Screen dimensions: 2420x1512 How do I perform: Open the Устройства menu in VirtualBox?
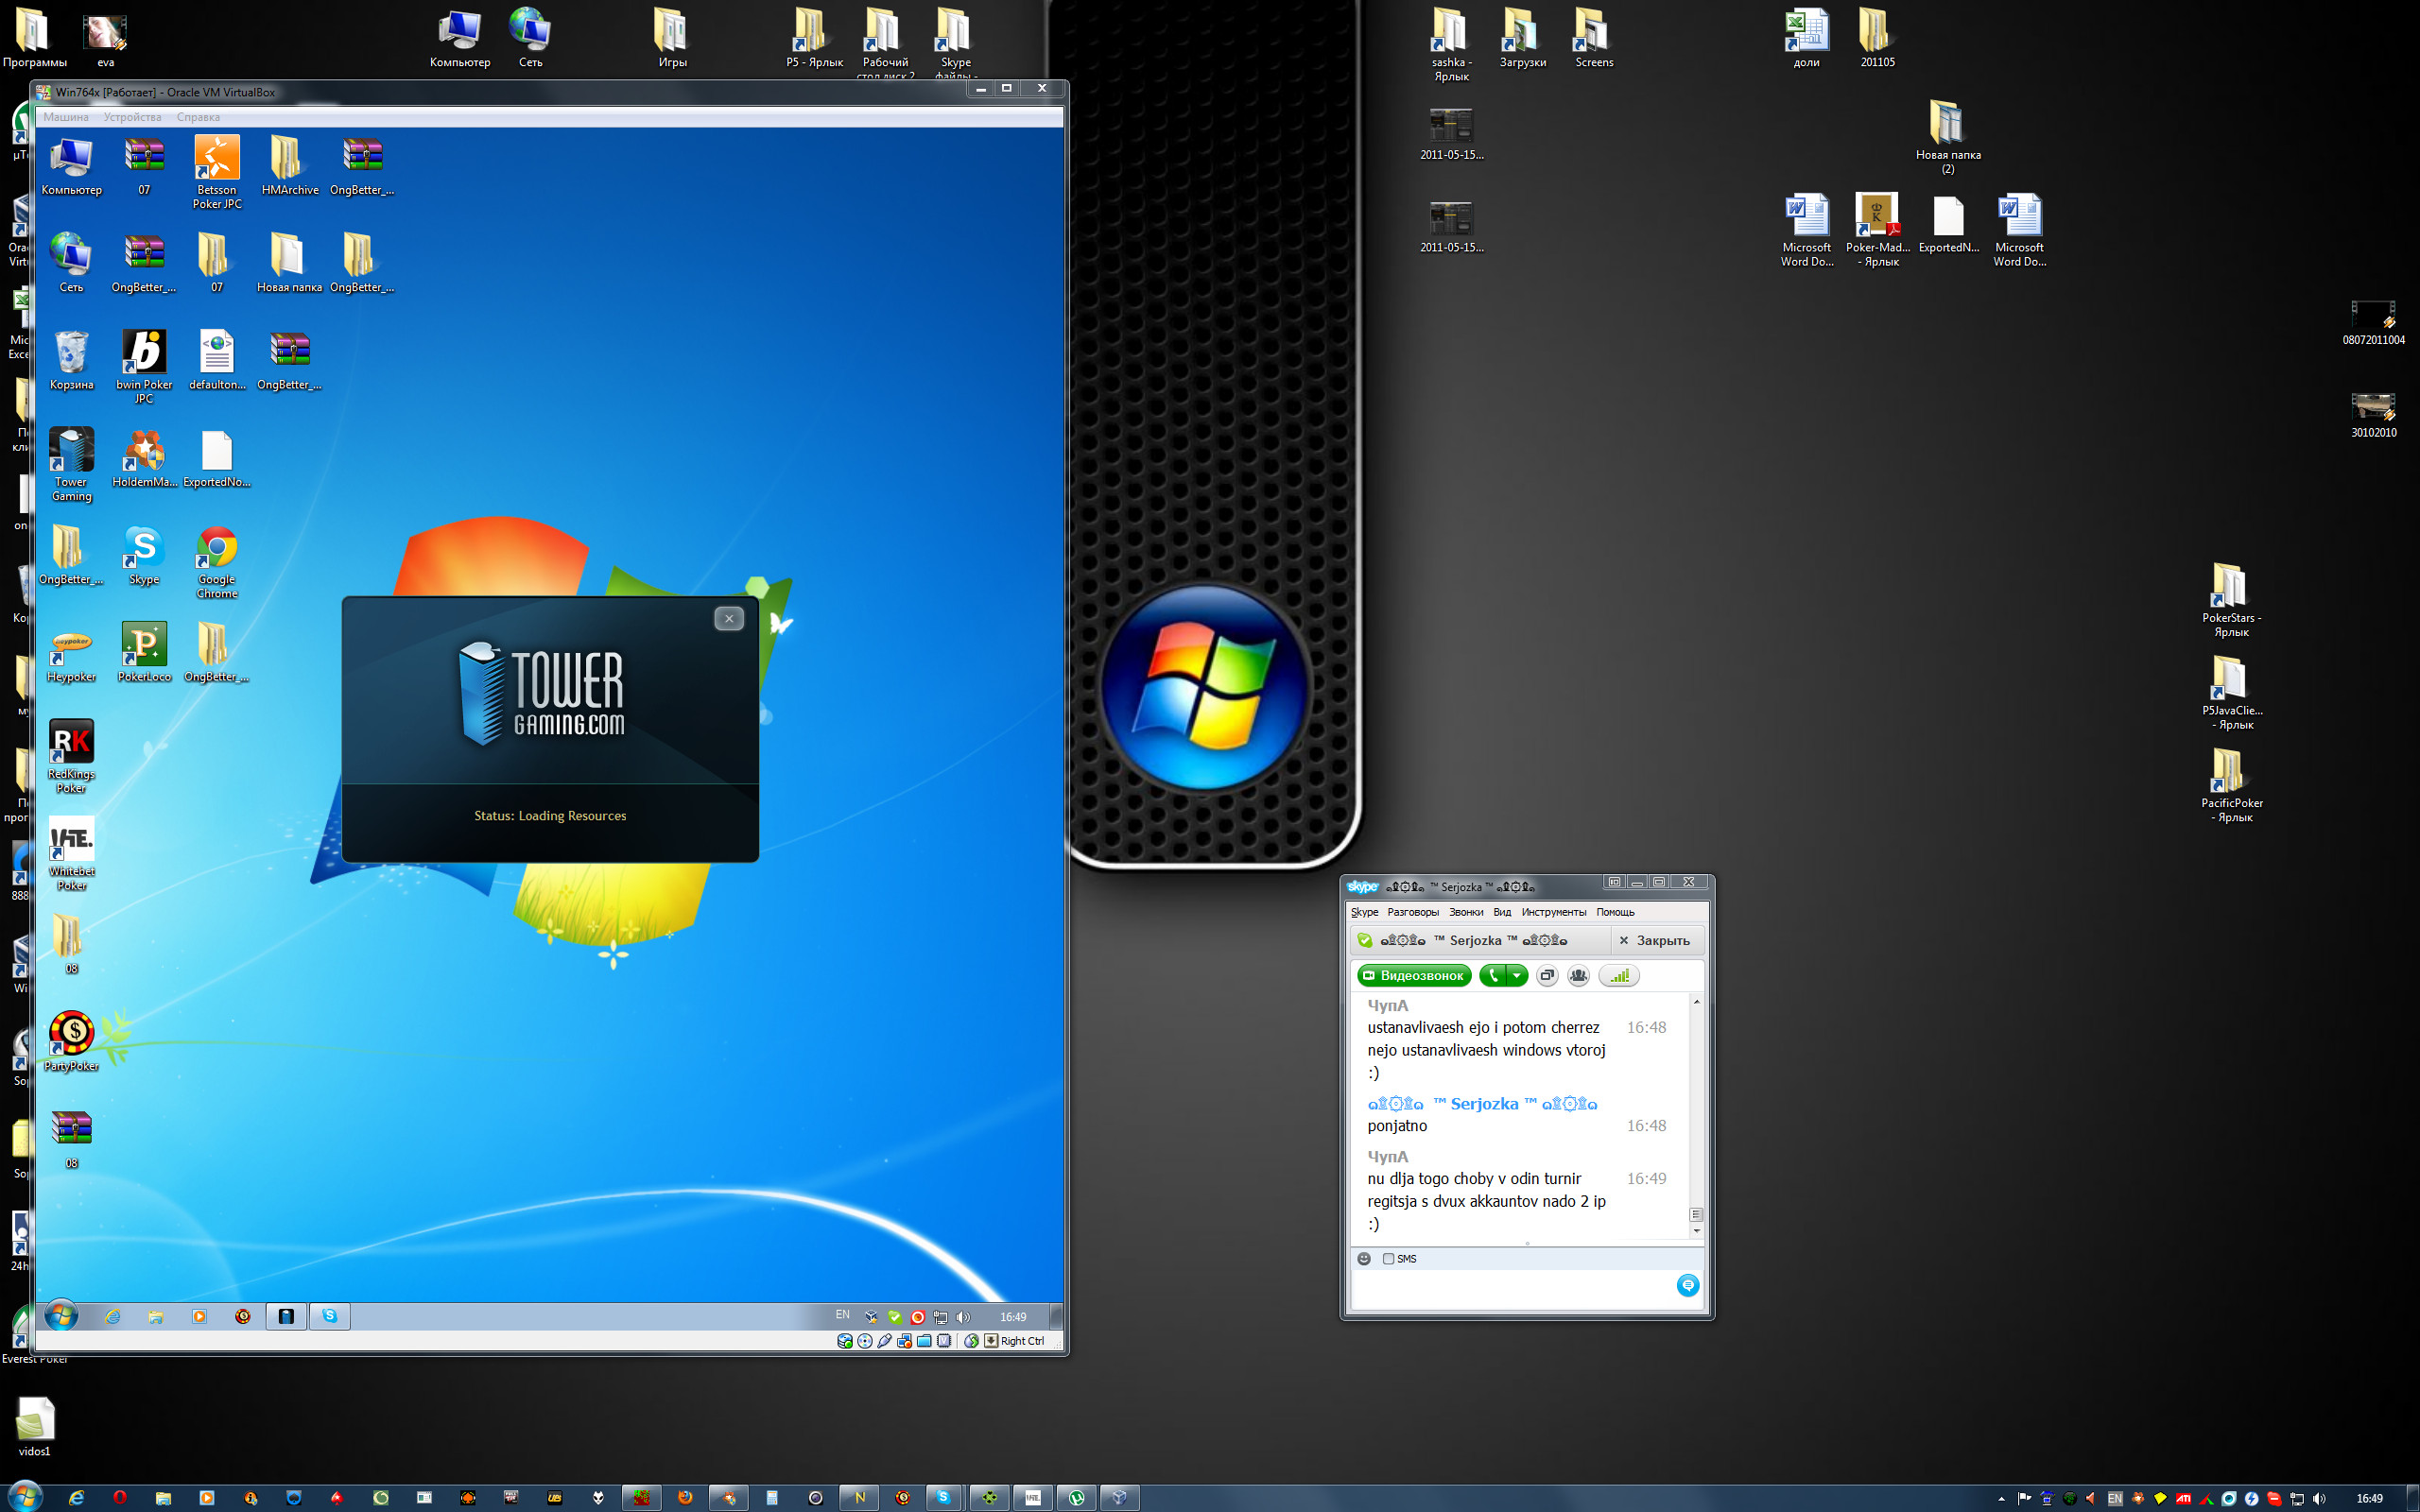point(132,117)
